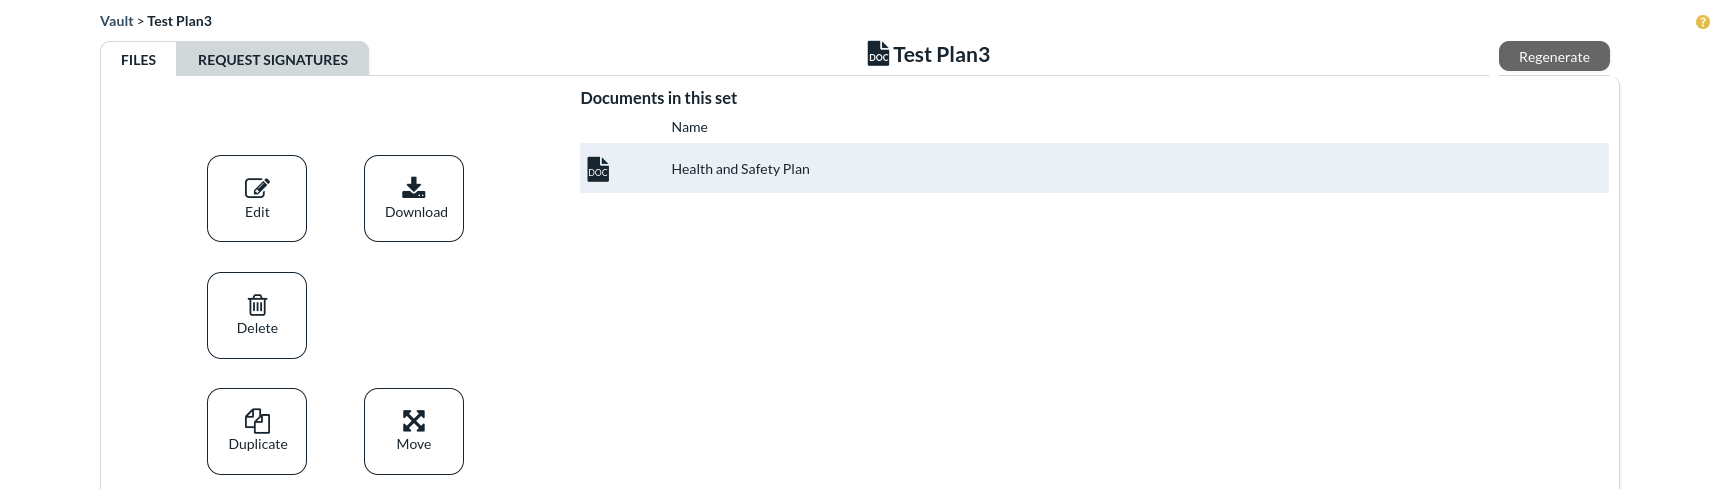1716x489 pixels.
Task: Click the 'Delete' text label
Action: coord(257,328)
